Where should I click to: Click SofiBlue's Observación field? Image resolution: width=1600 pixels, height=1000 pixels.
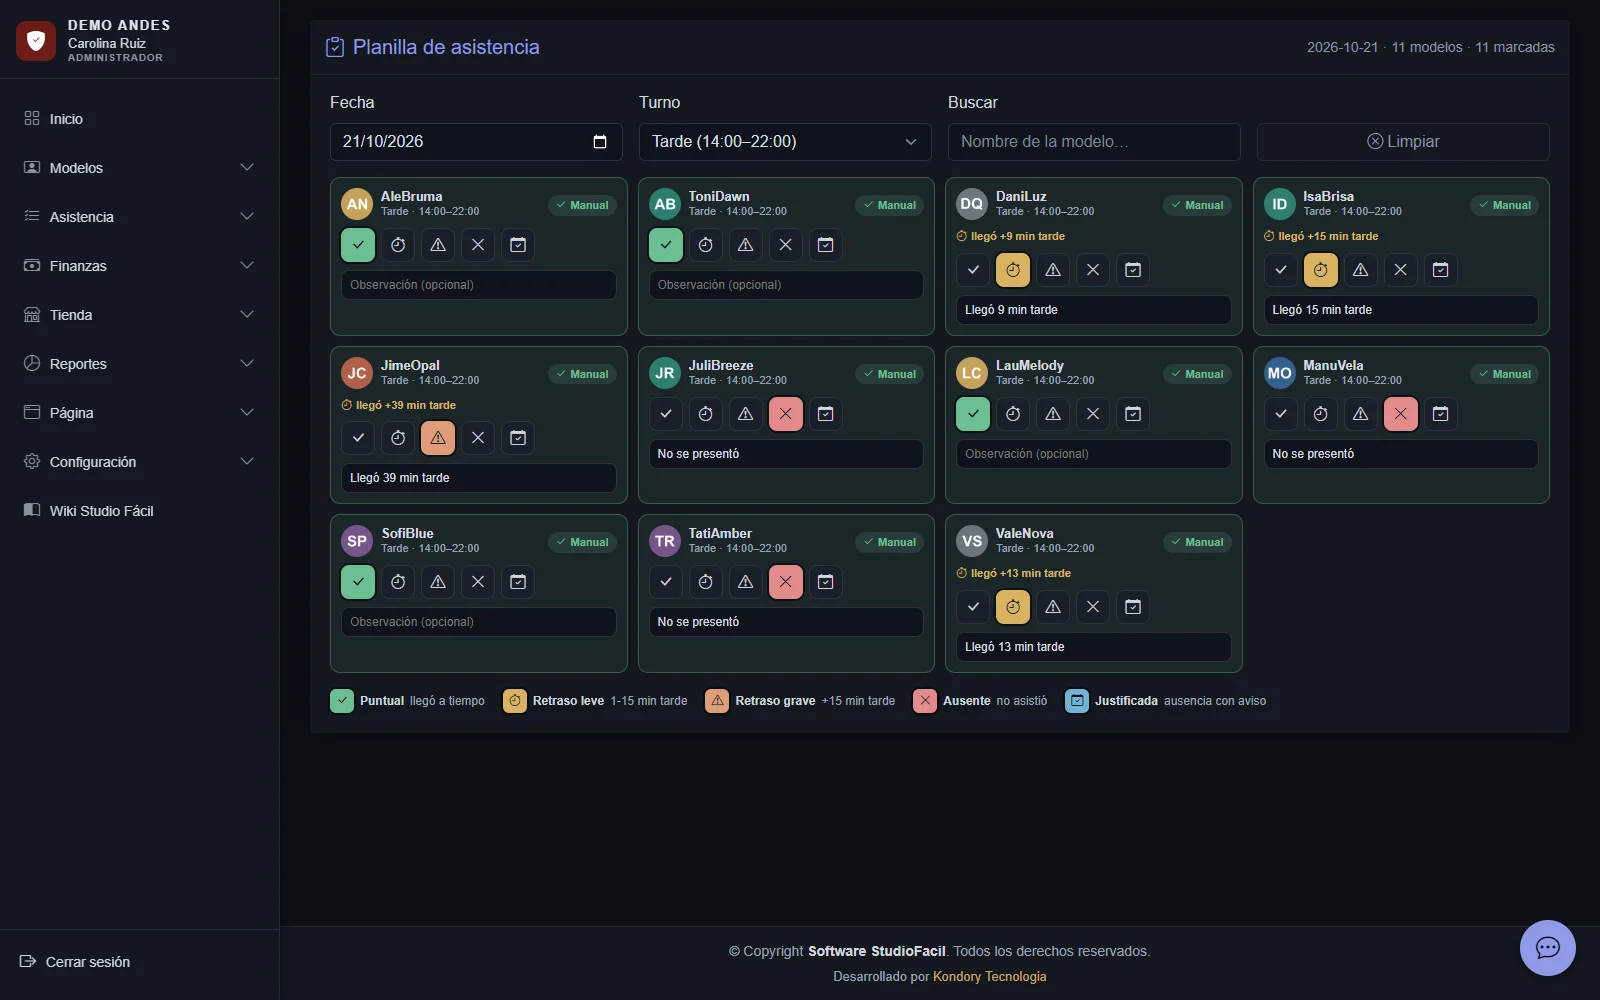click(478, 622)
